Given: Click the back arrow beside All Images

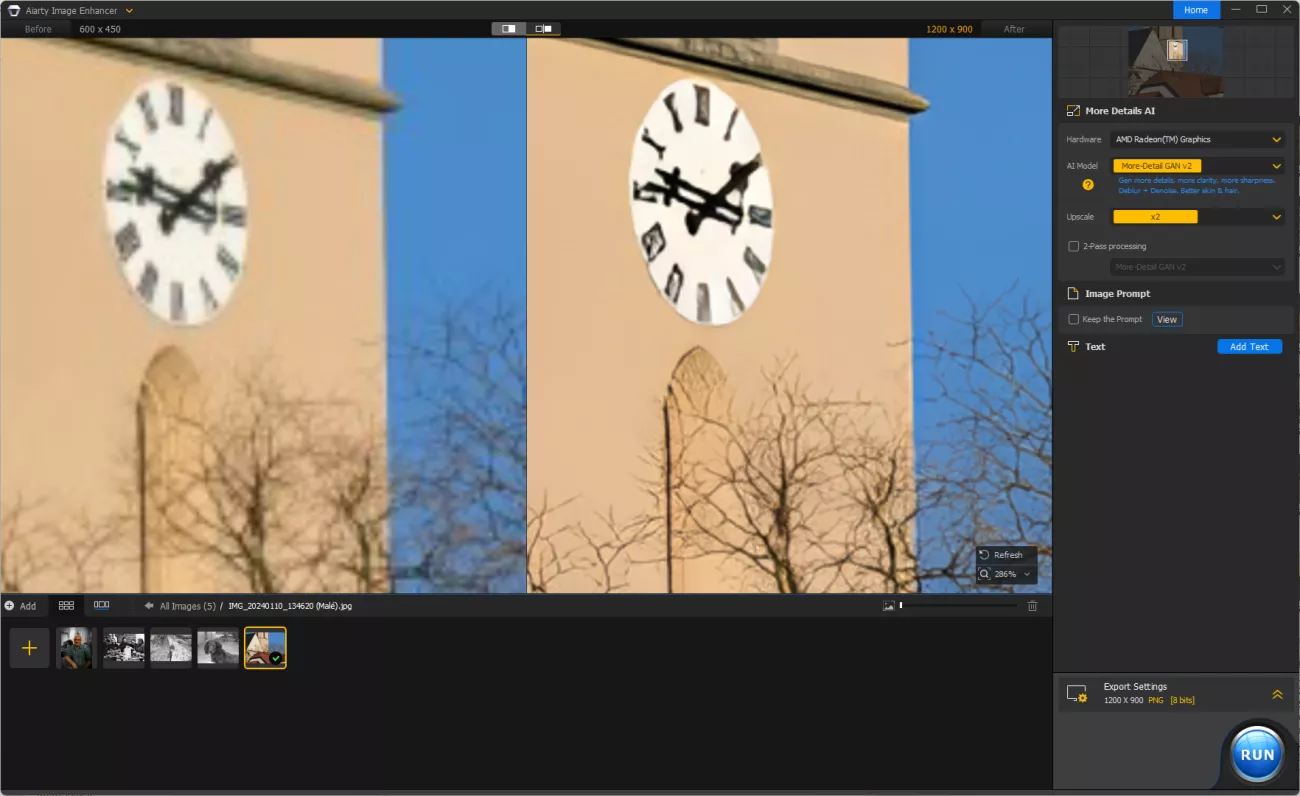Looking at the screenshot, I should pos(149,606).
